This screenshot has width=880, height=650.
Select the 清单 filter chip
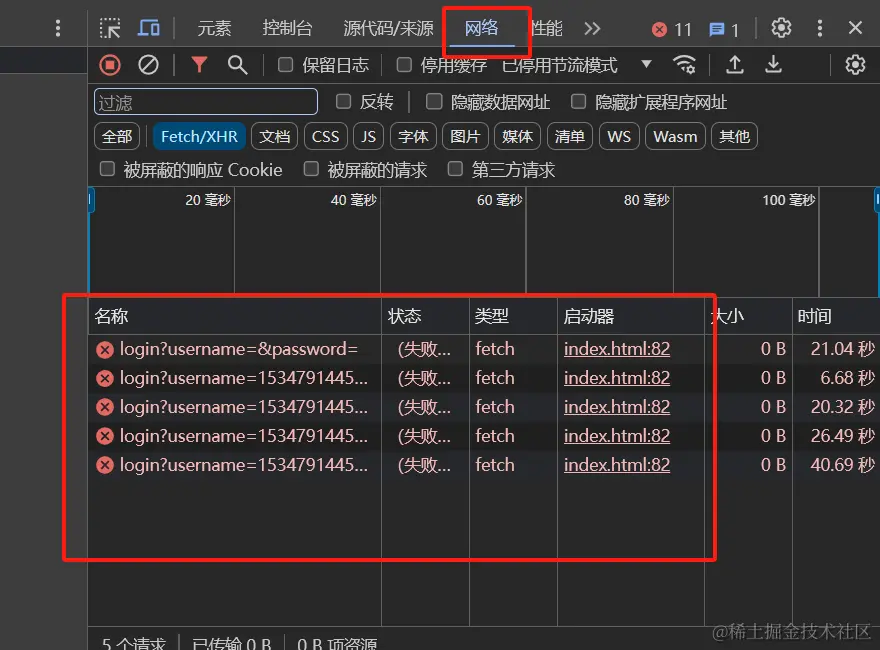[569, 136]
